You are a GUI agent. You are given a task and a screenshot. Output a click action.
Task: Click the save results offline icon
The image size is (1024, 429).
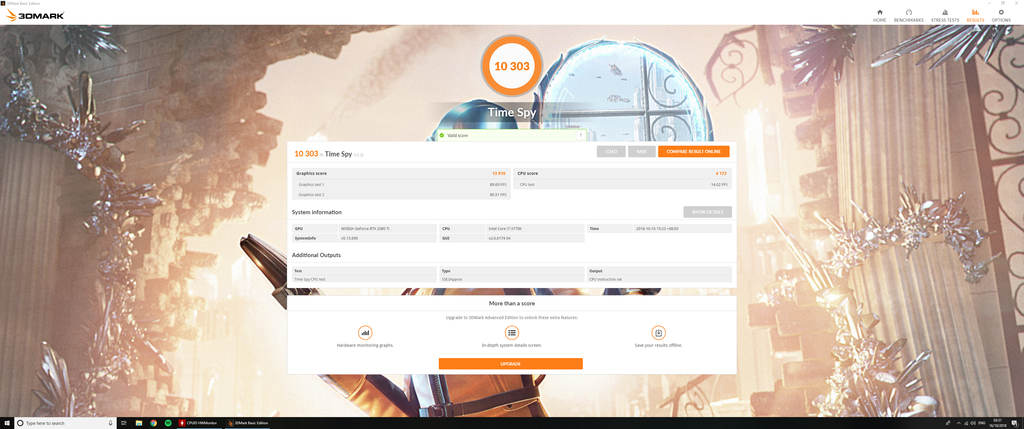(x=658, y=333)
